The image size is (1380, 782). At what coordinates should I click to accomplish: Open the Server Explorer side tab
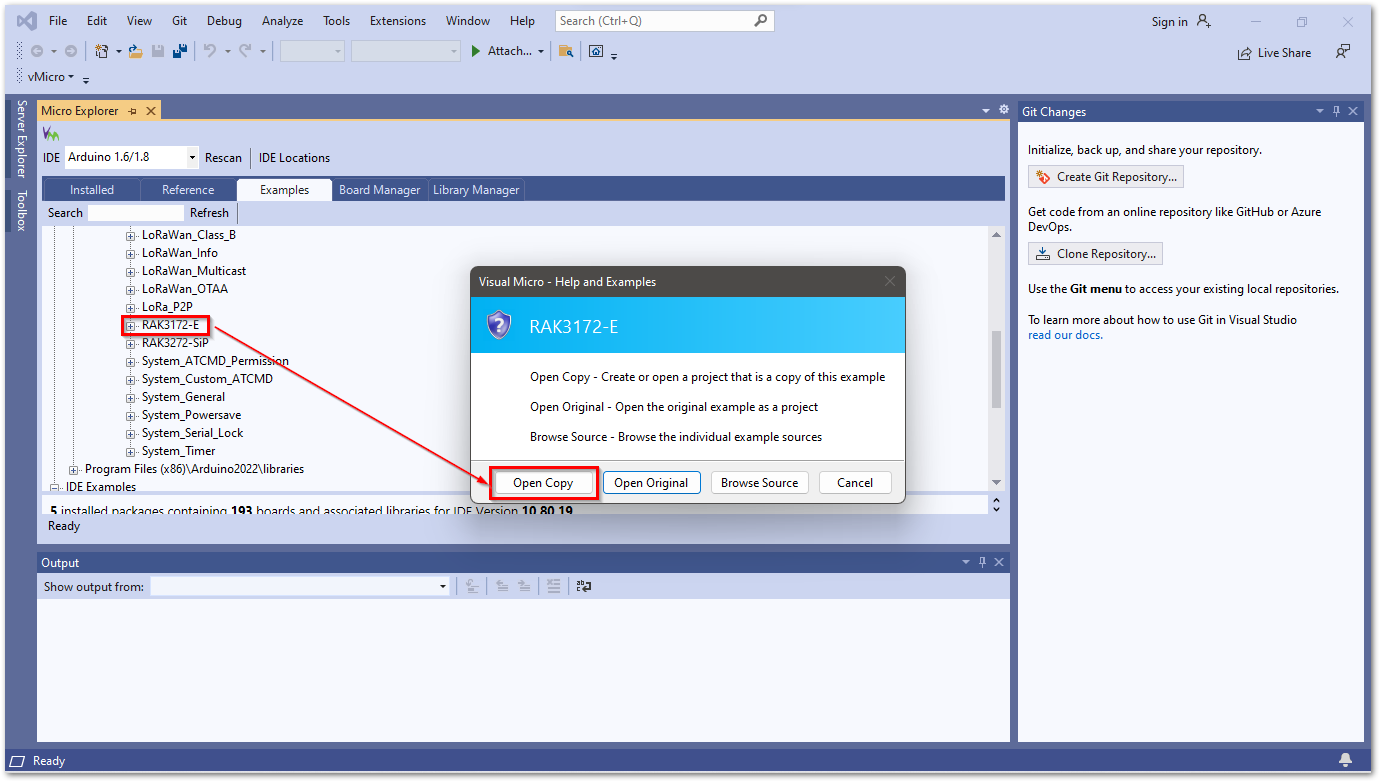[x=21, y=138]
